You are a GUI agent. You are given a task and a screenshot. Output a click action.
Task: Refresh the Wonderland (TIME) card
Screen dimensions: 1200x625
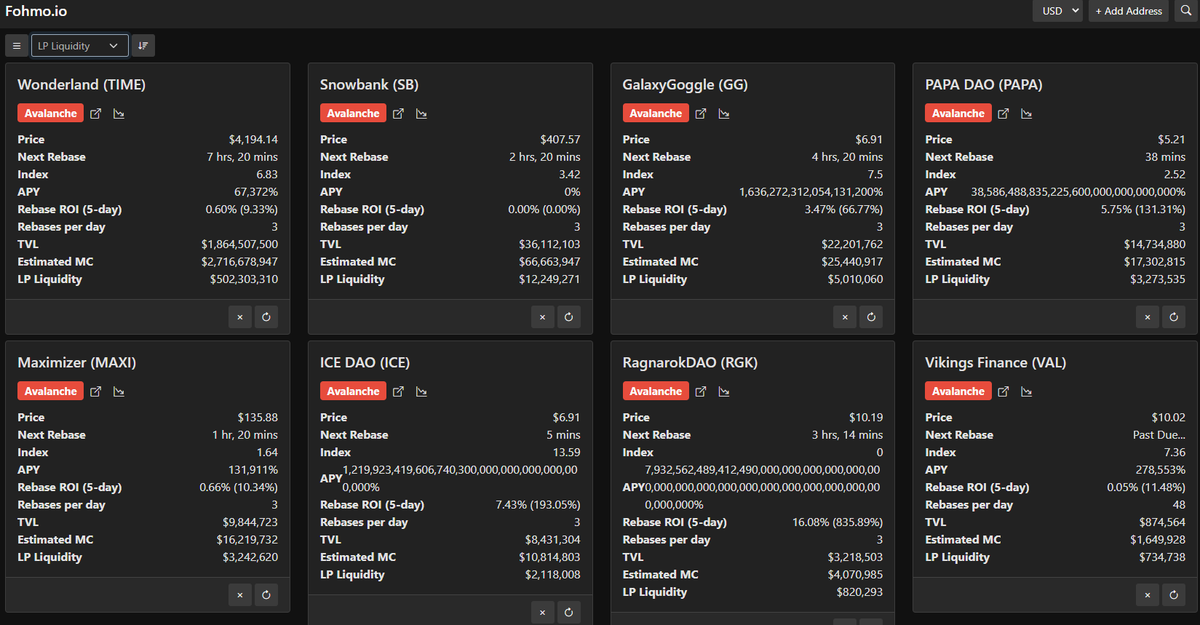(266, 317)
